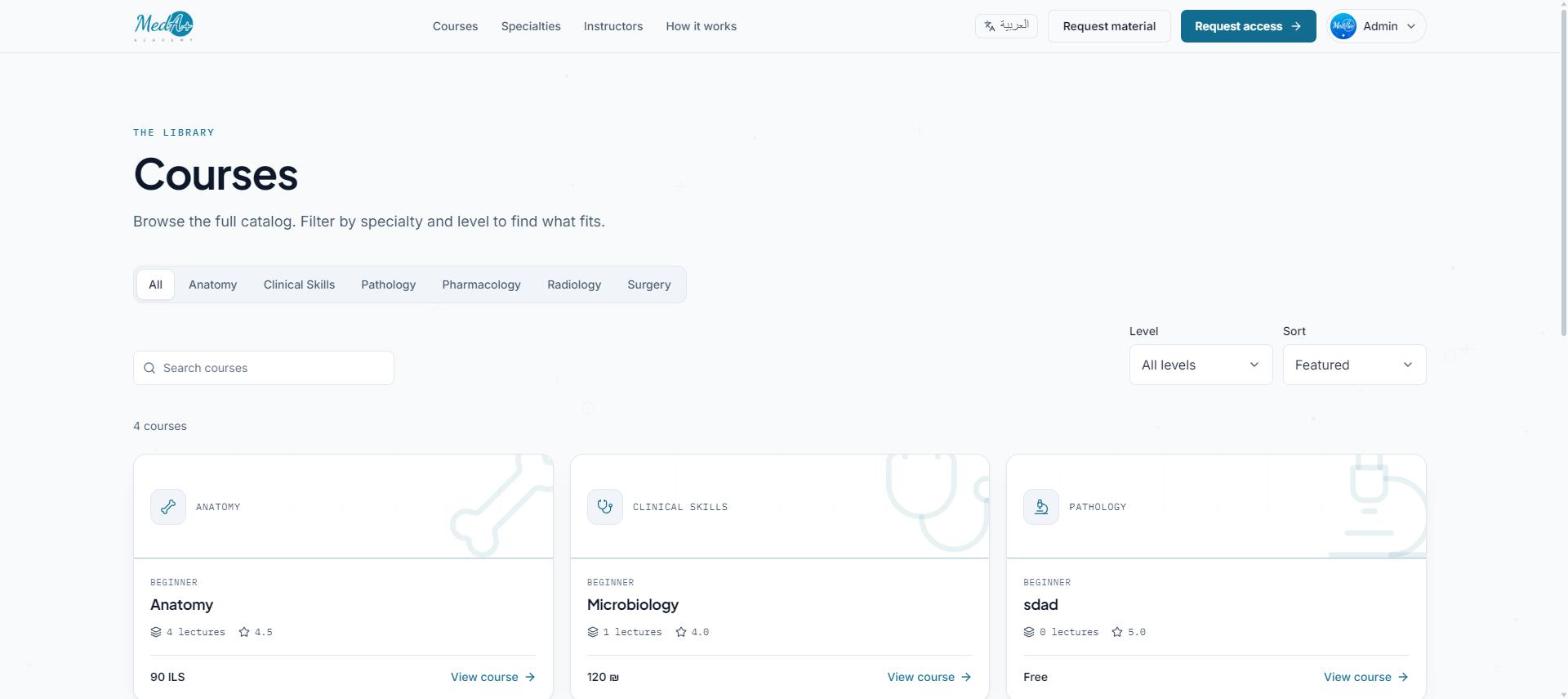The width and height of the screenshot is (1568, 699).
Task: Open the Level dropdown showing All levels
Action: point(1200,365)
